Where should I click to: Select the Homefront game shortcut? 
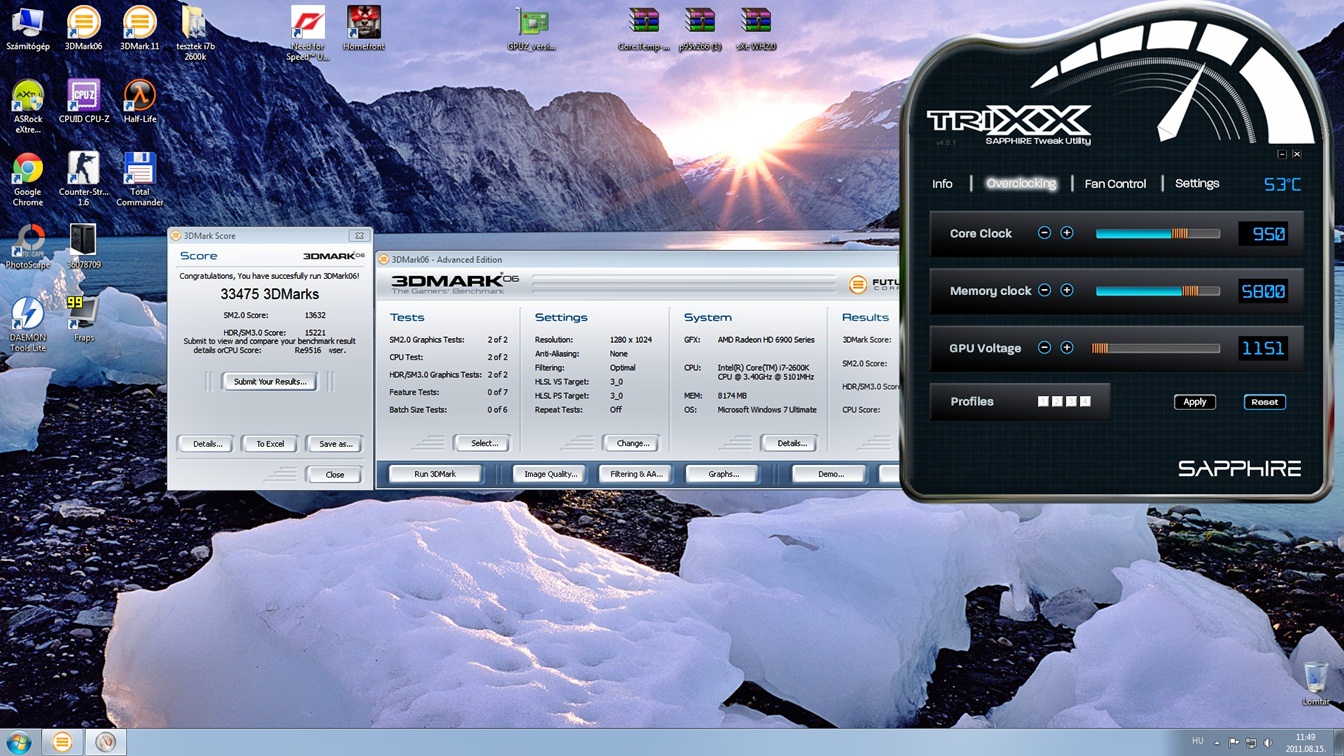pos(364,28)
